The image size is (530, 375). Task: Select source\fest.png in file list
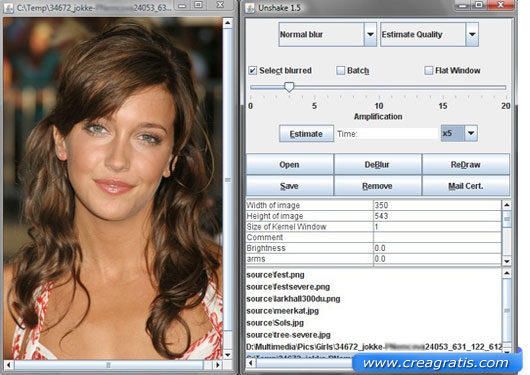275,275
